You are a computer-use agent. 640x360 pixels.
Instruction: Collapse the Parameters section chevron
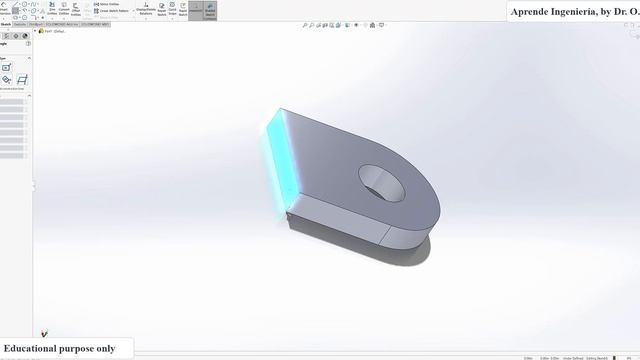[x=29, y=95]
